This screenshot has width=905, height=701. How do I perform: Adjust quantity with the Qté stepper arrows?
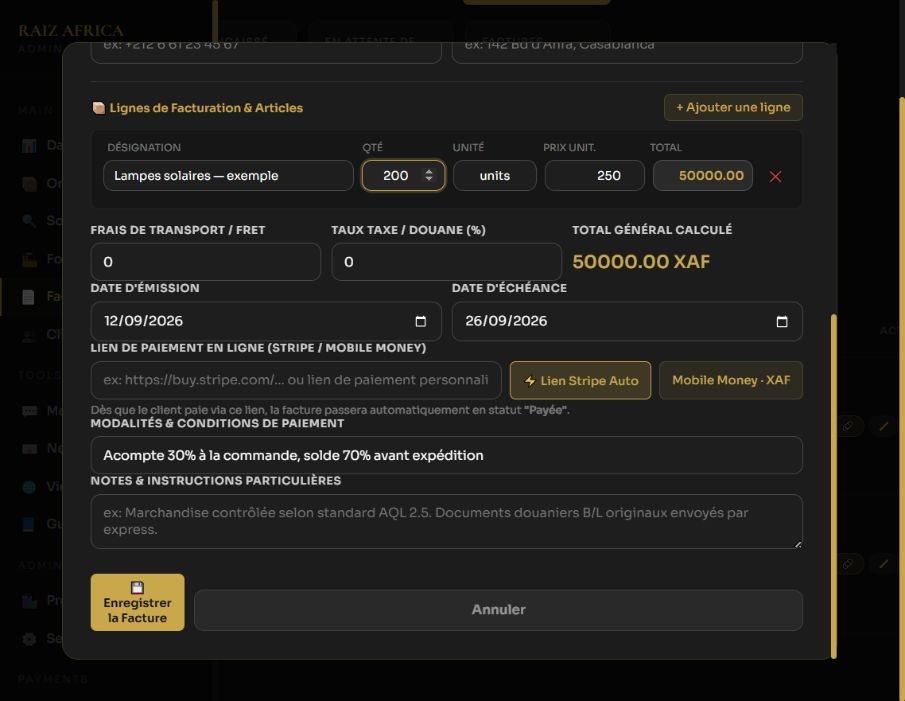[x=429, y=175]
